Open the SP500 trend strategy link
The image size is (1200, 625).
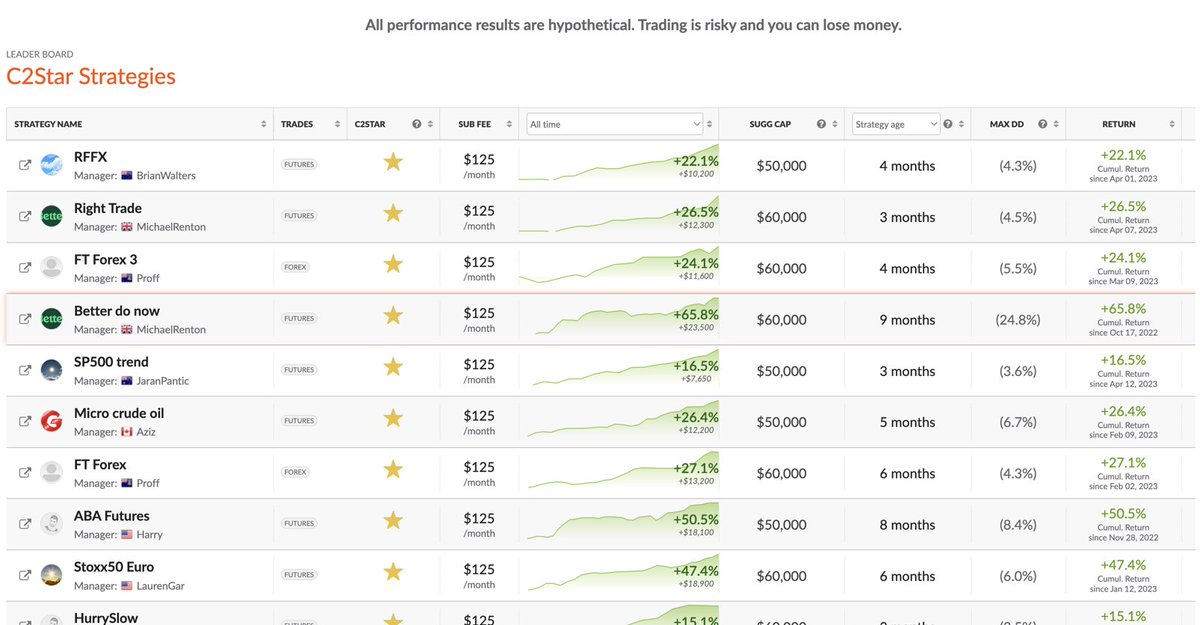(x=111, y=362)
